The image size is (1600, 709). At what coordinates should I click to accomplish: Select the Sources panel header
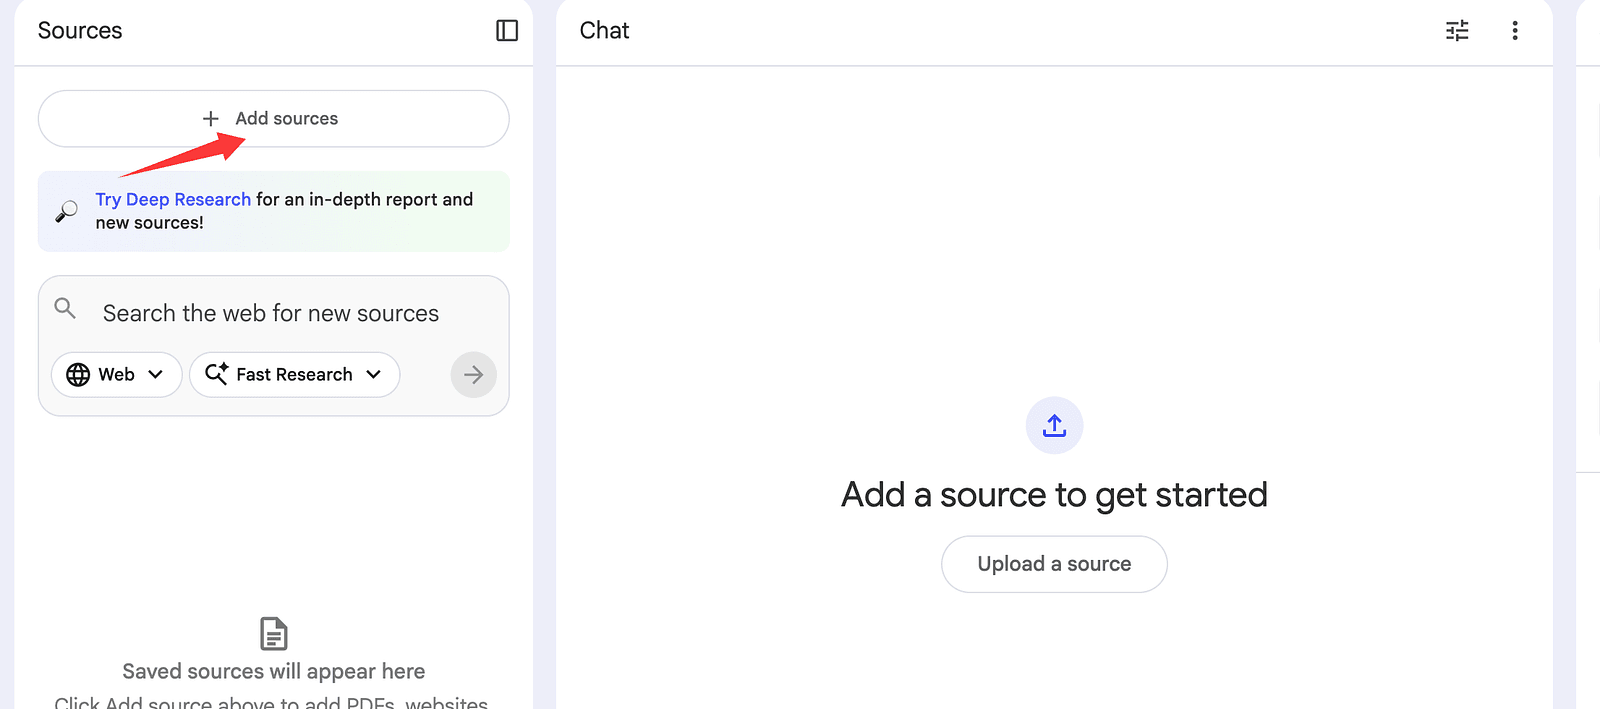(80, 31)
